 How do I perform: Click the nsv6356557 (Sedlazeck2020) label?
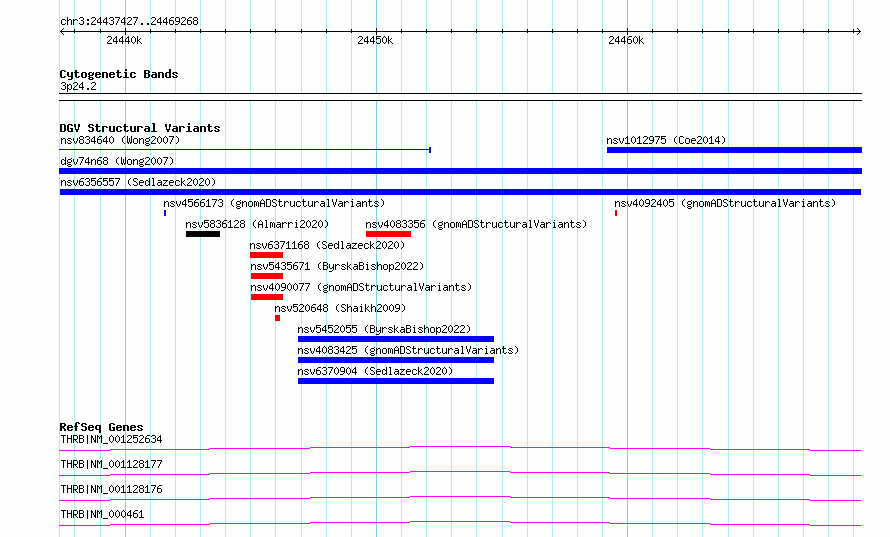[x=138, y=182]
